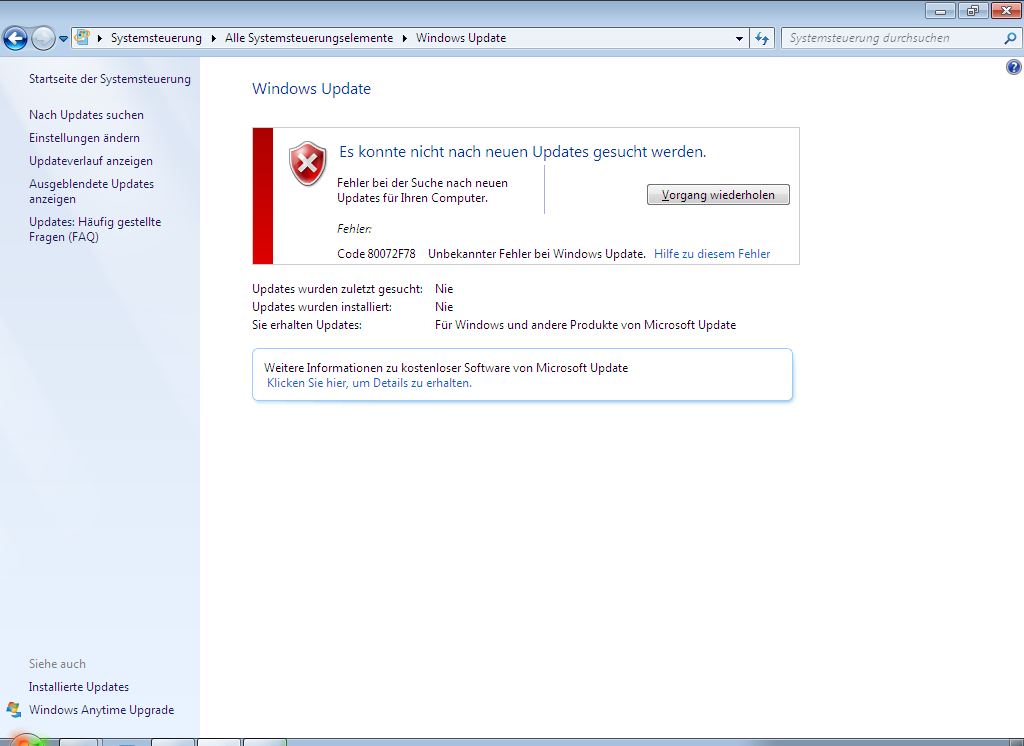
Task: Click Klicken Sie hier, um Details zu erhalten
Action: (x=369, y=383)
